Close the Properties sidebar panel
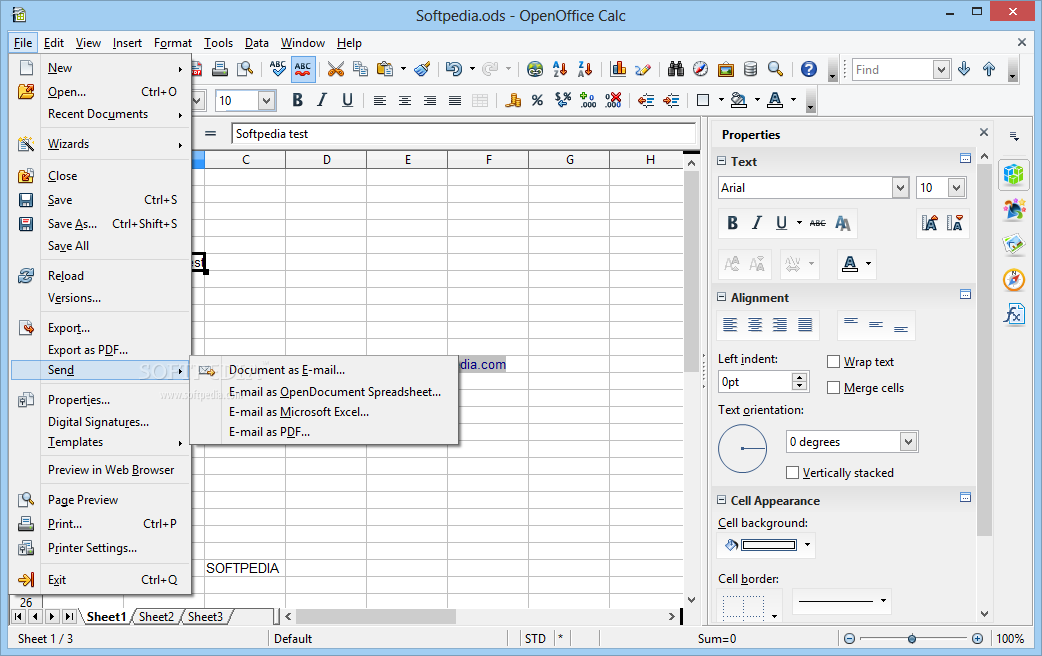This screenshot has width=1042, height=656. tap(984, 133)
